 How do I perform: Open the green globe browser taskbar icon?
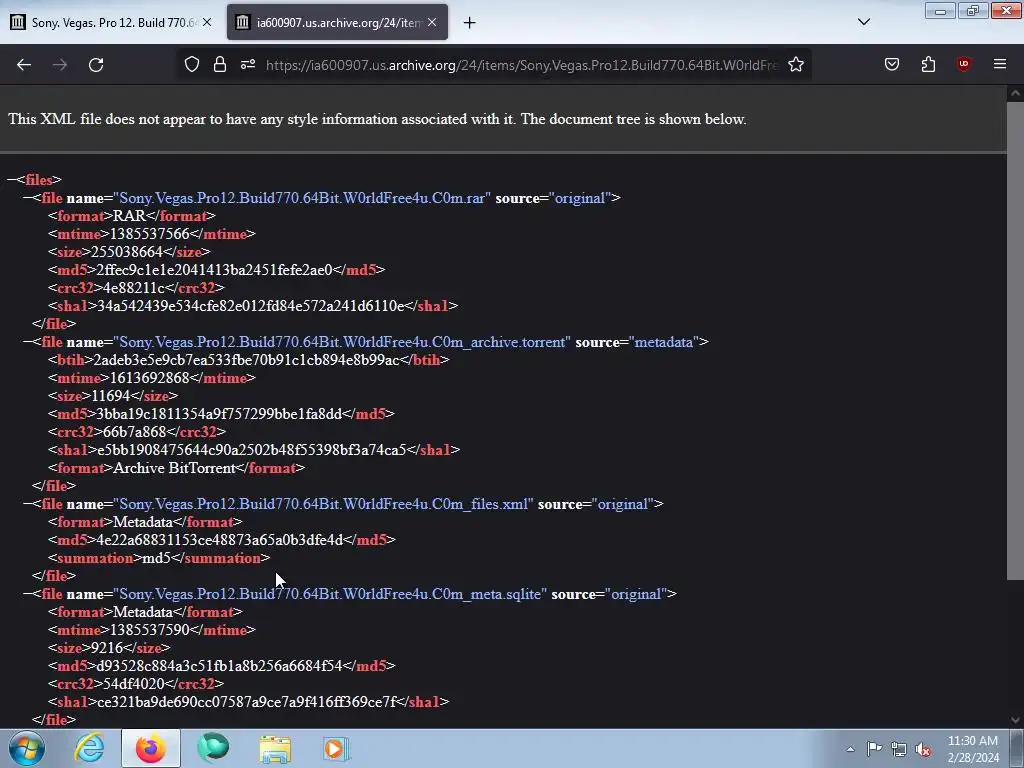point(213,748)
